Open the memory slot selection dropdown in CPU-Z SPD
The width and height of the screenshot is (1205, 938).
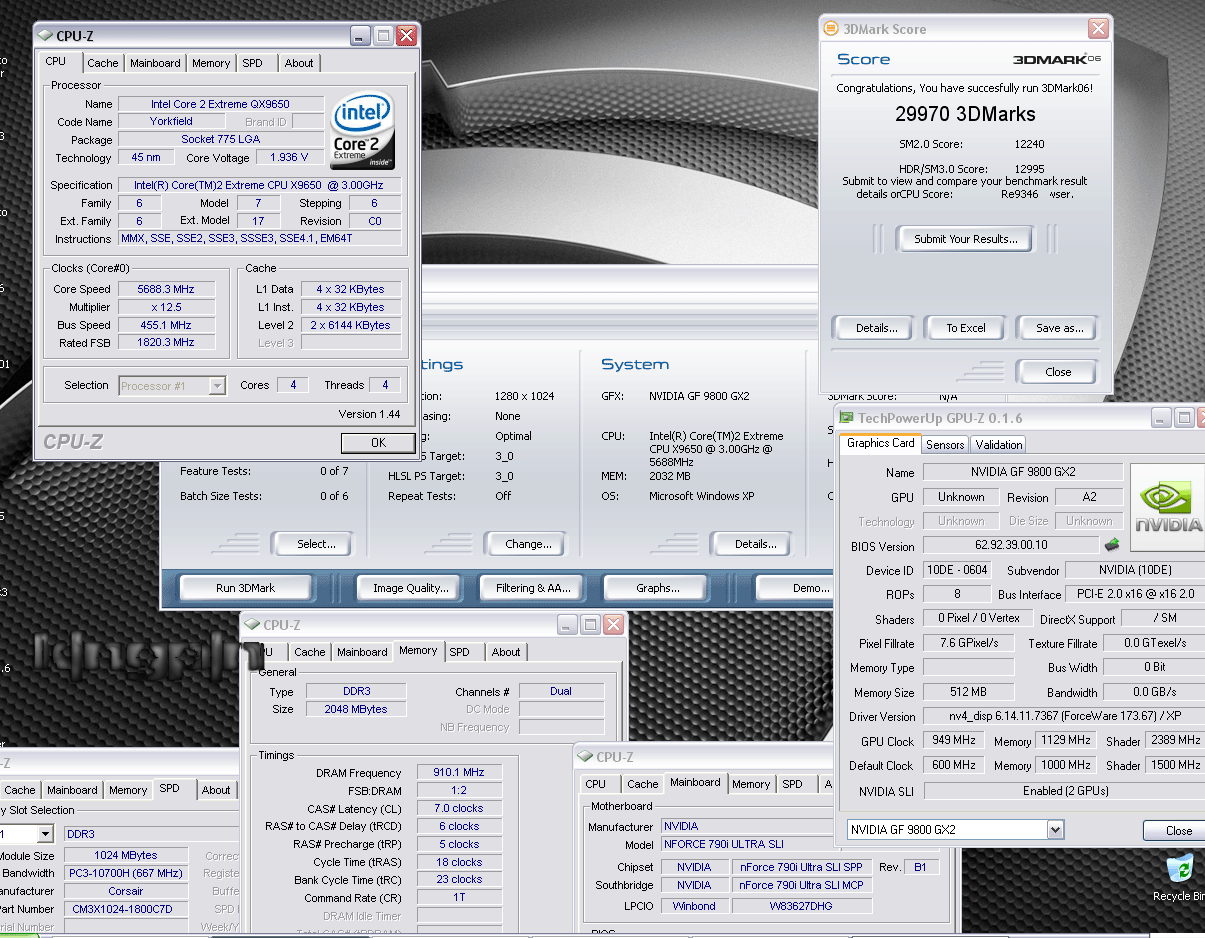pyautogui.click(x=44, y=834)
